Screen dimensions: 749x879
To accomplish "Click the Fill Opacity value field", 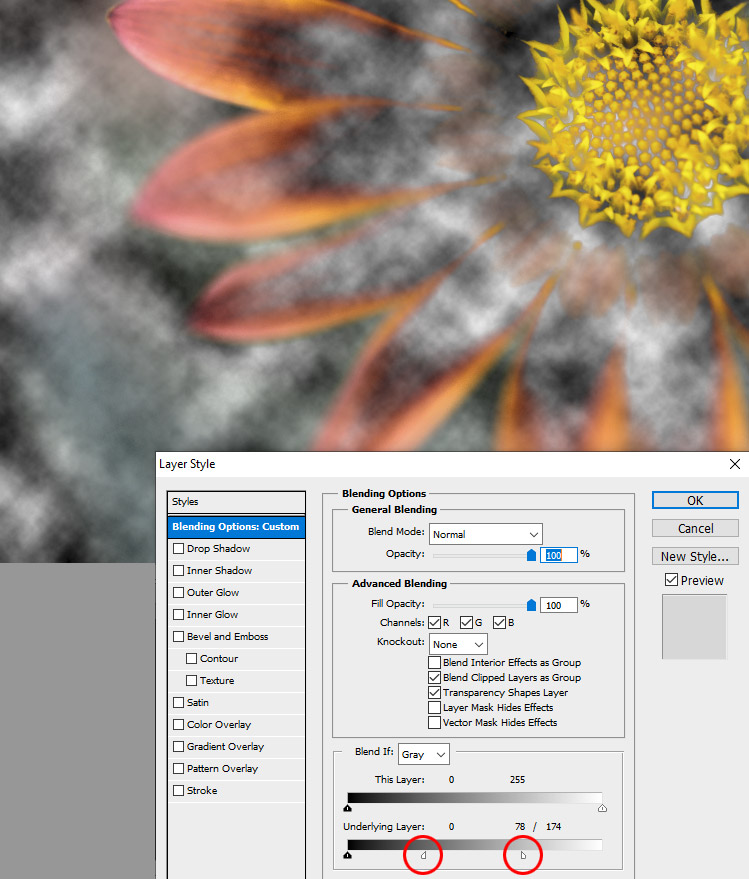I will pyautogui.click(x=559, y=605).
